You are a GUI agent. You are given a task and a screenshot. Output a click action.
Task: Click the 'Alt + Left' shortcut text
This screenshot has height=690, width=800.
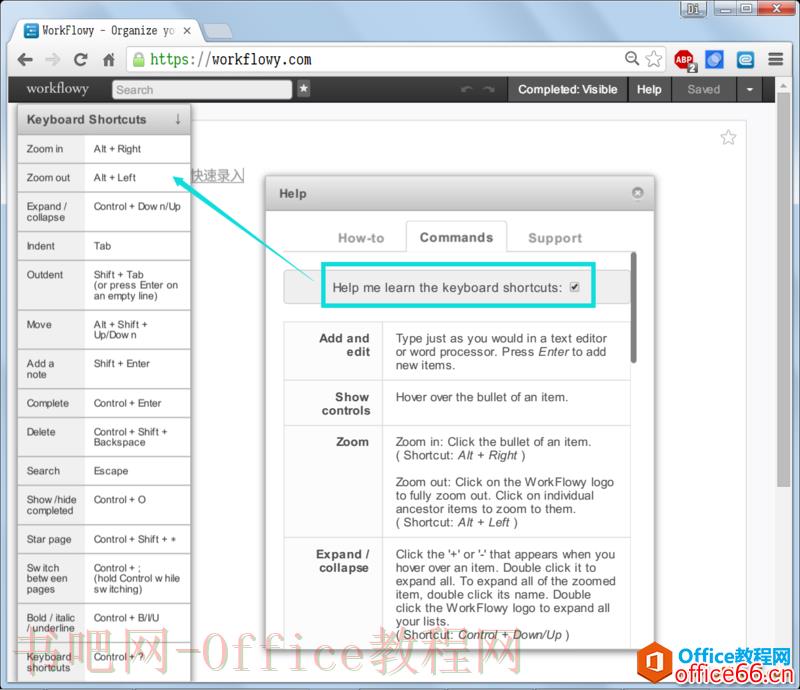pyautogui.click(x=115, y=178)
